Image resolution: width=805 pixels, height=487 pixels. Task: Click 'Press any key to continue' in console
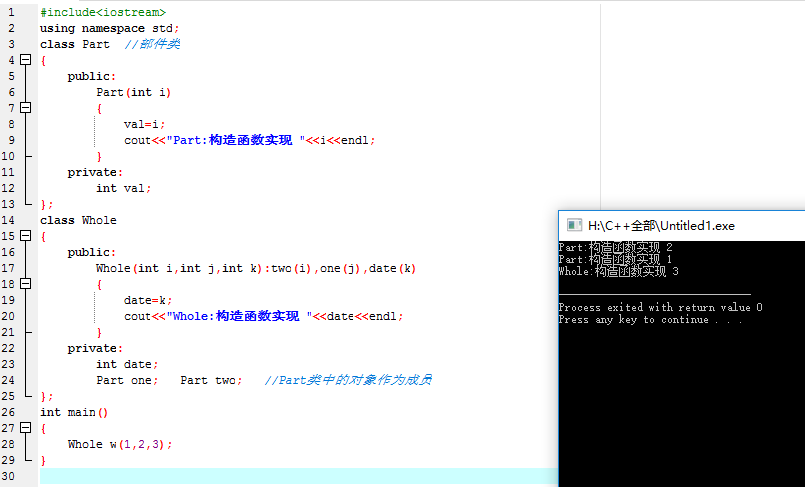click(650, 320)
